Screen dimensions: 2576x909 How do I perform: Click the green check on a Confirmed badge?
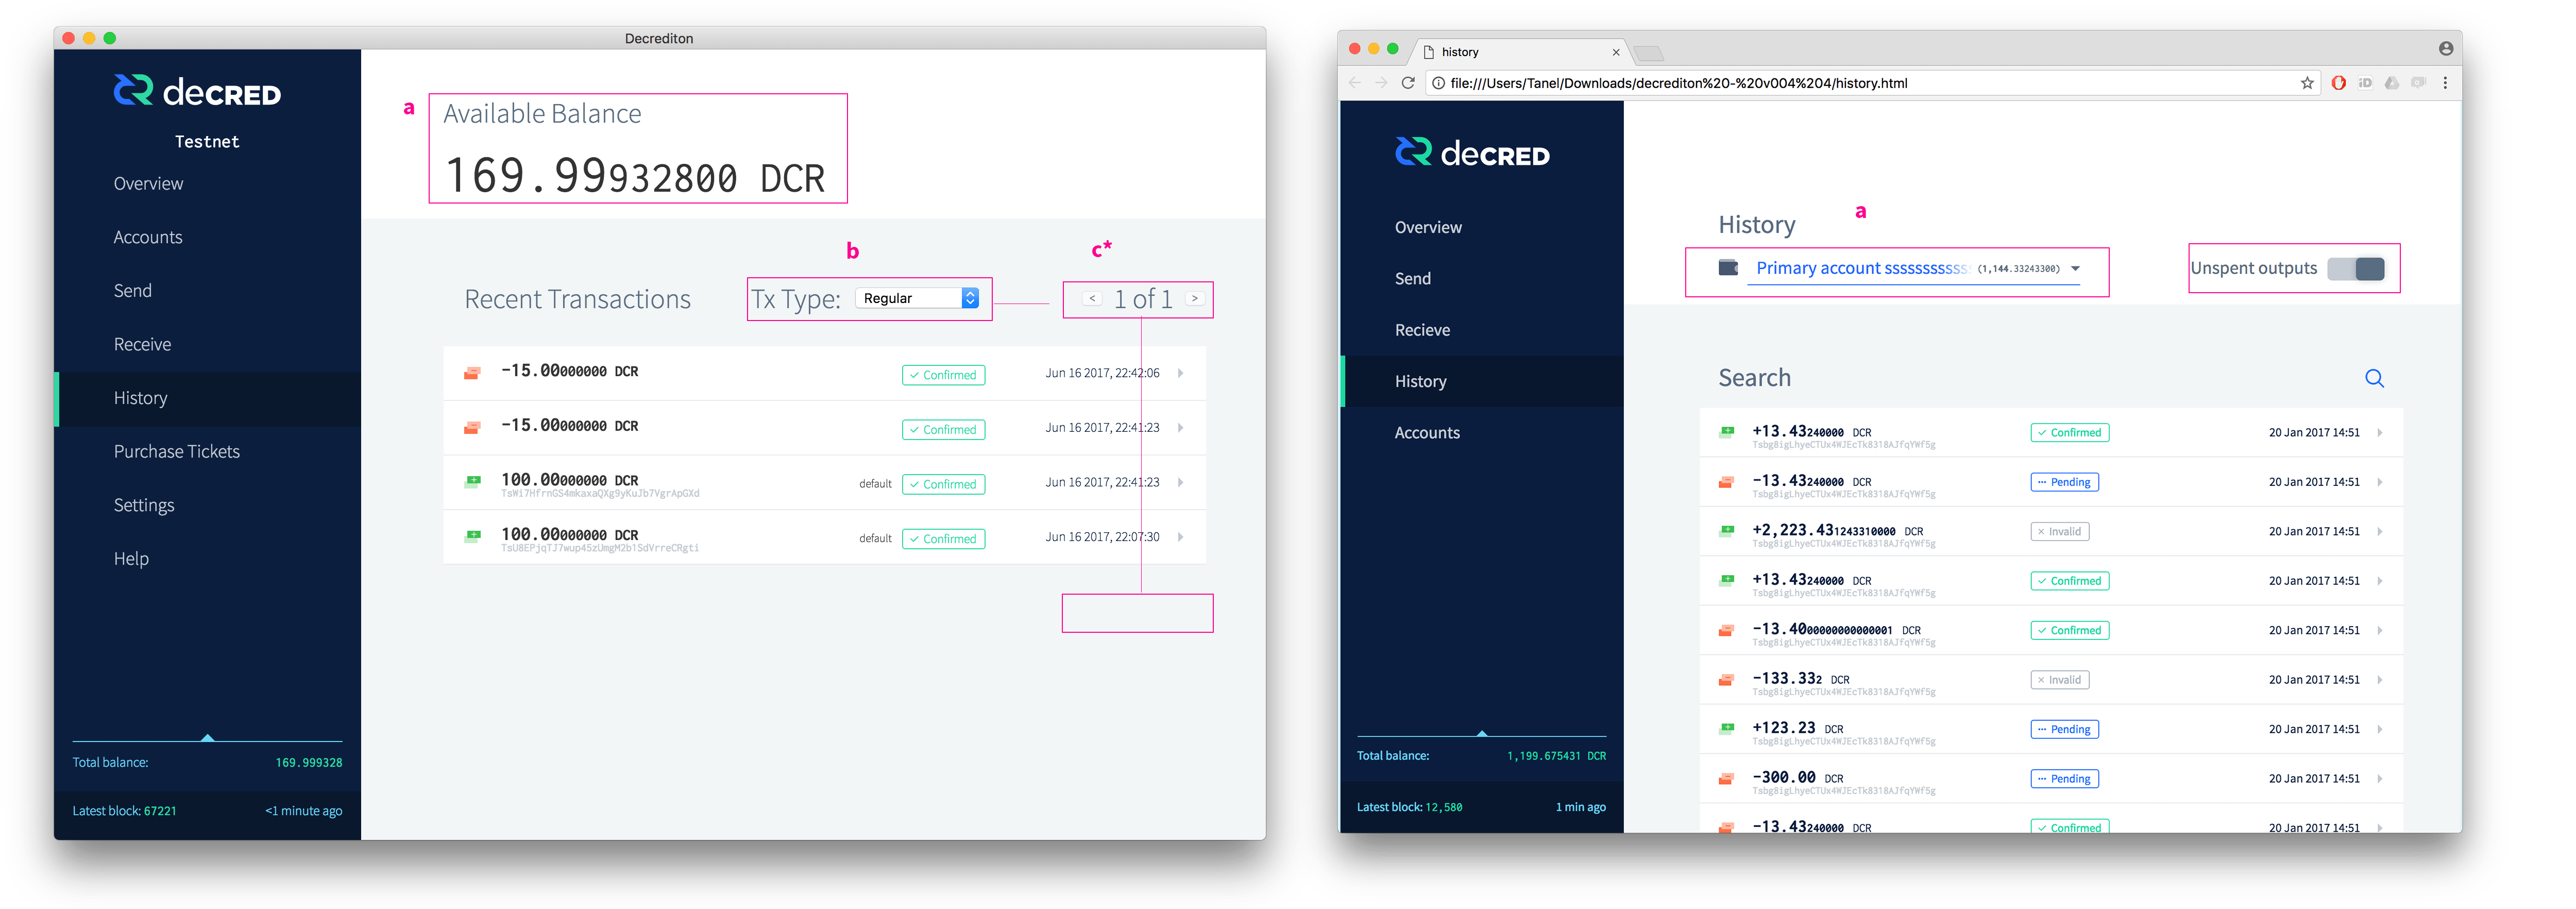click(x=914, y=374)
